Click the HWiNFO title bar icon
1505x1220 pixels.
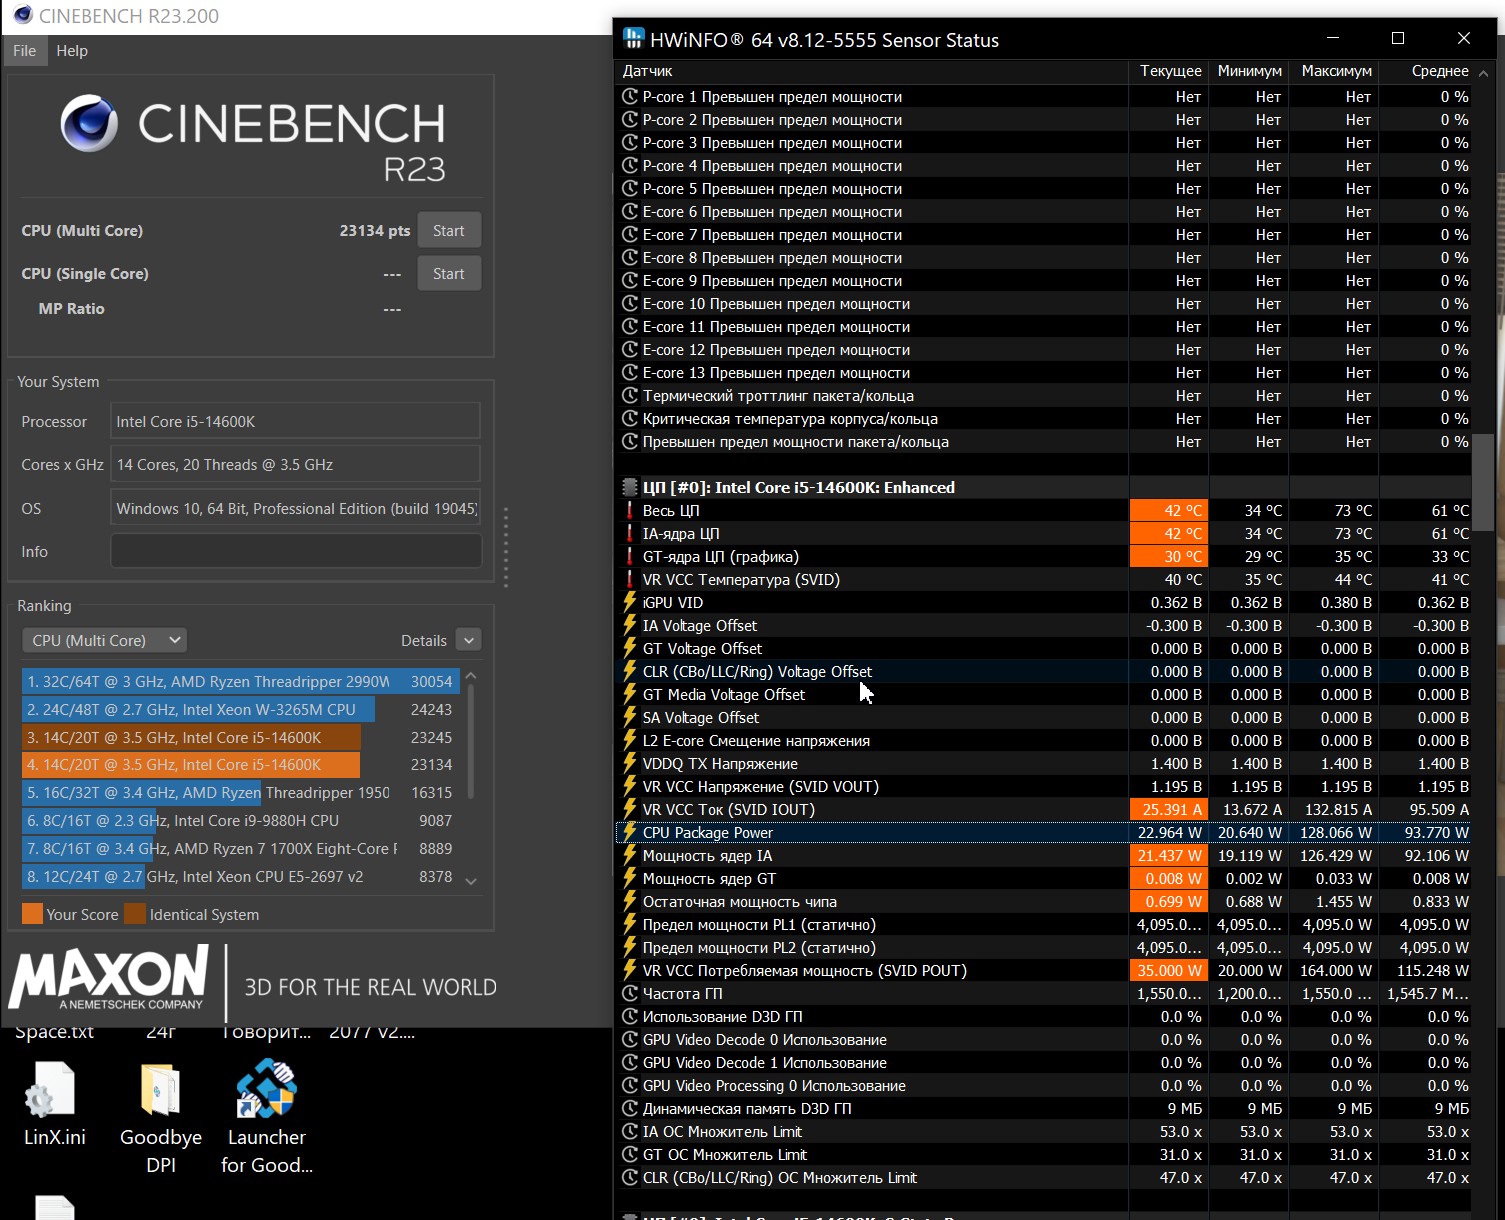click(x=633, y=39)
